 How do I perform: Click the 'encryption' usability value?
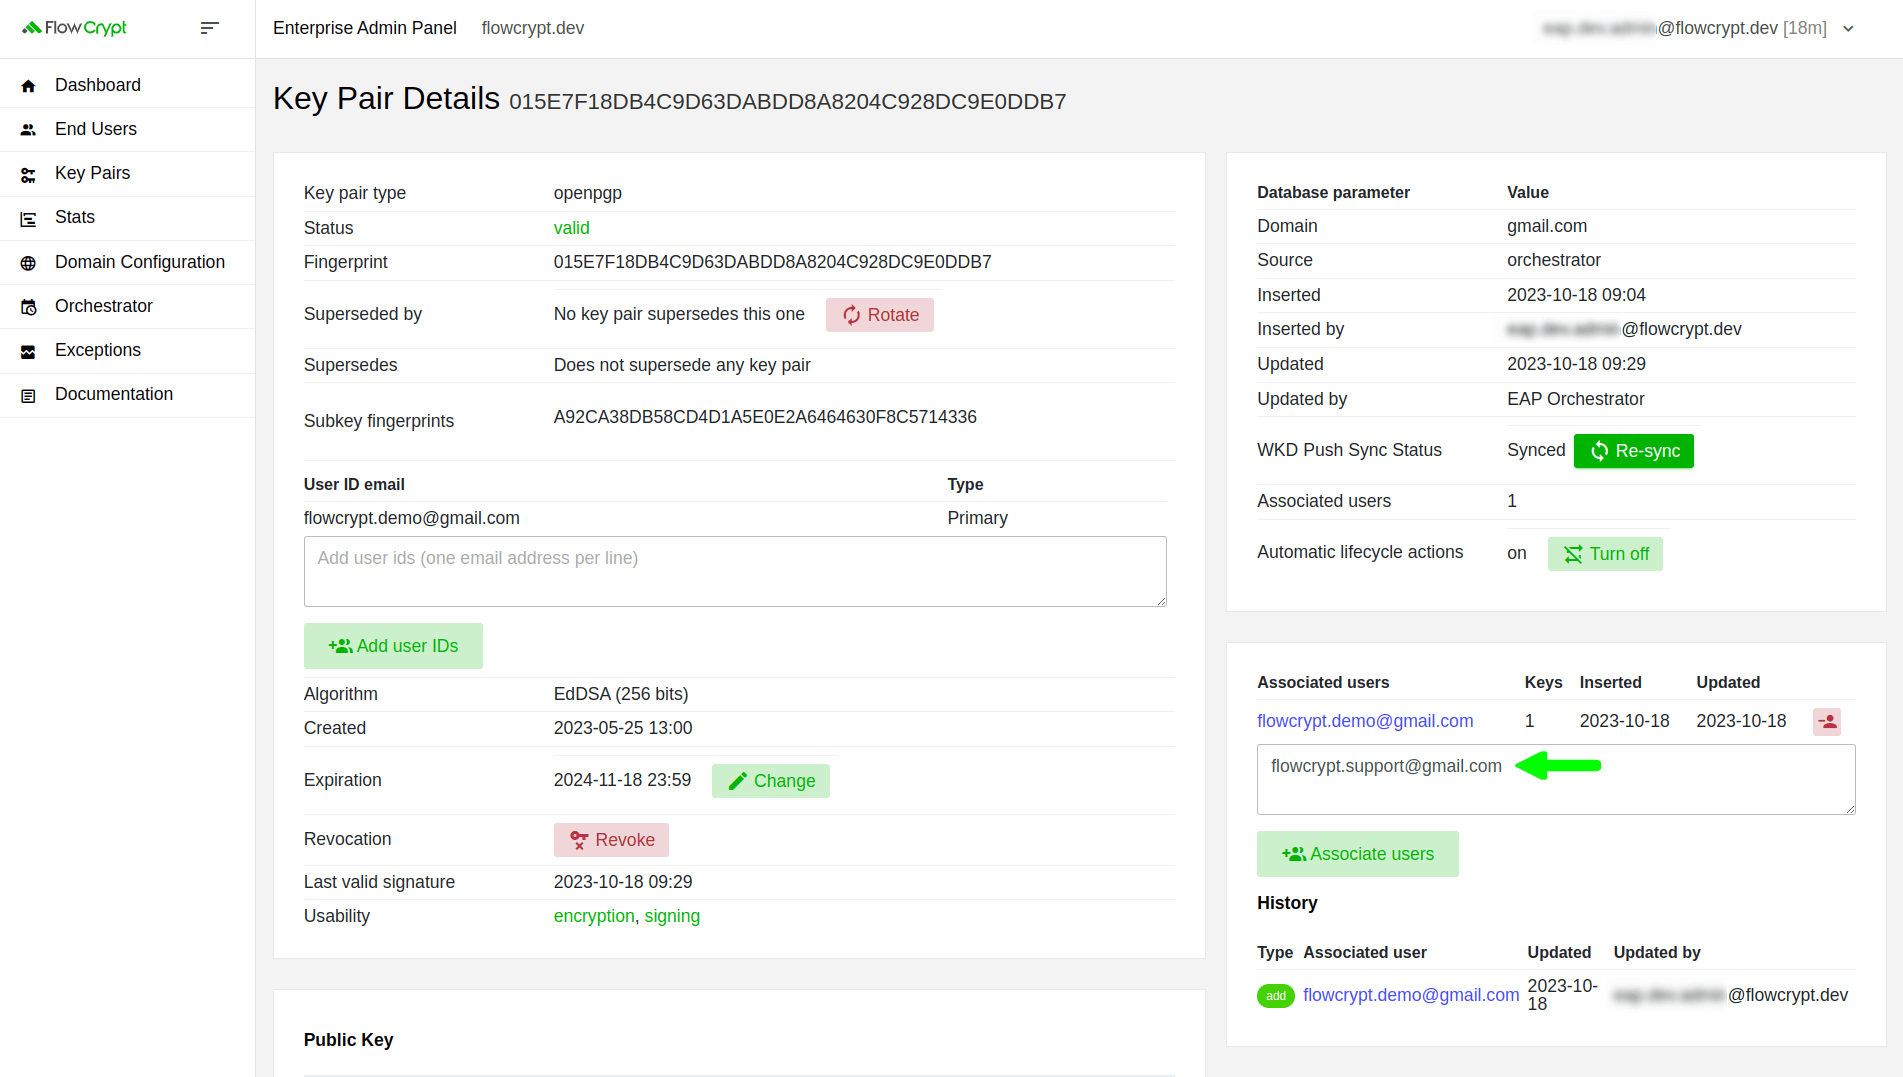(594, 916)
